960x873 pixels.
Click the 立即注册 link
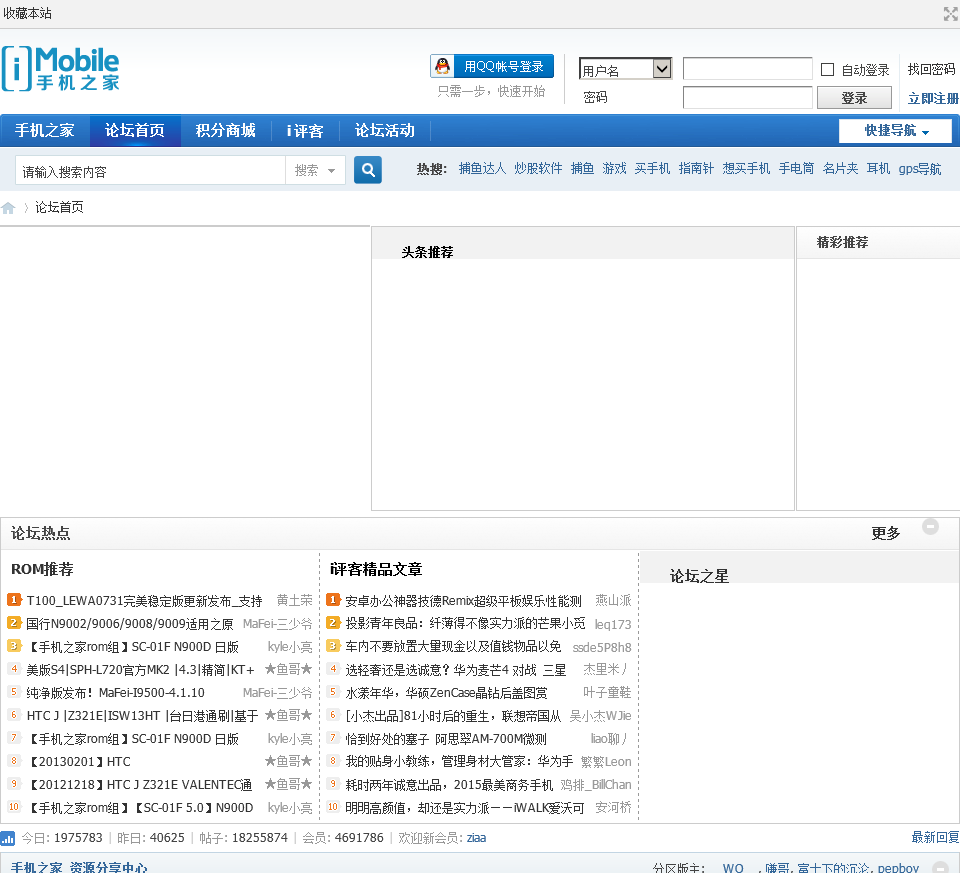pyautogui.click(x=933, y=98)
